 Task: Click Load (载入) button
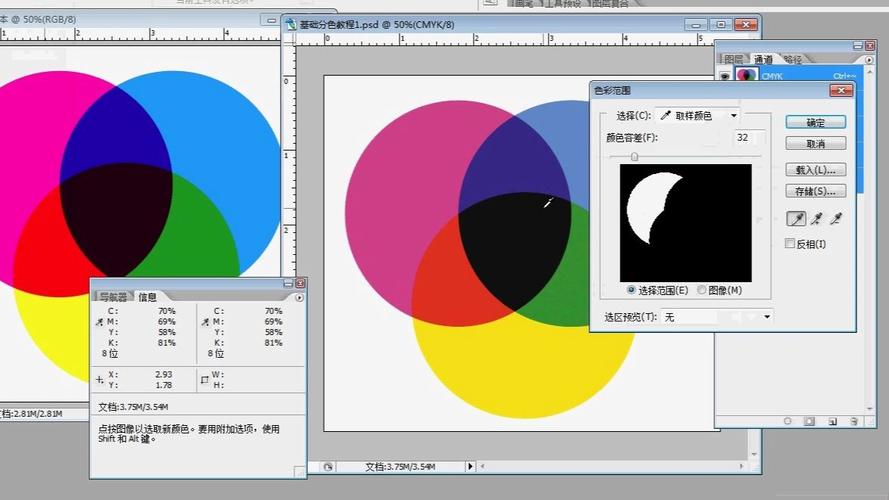click(816, 170)
